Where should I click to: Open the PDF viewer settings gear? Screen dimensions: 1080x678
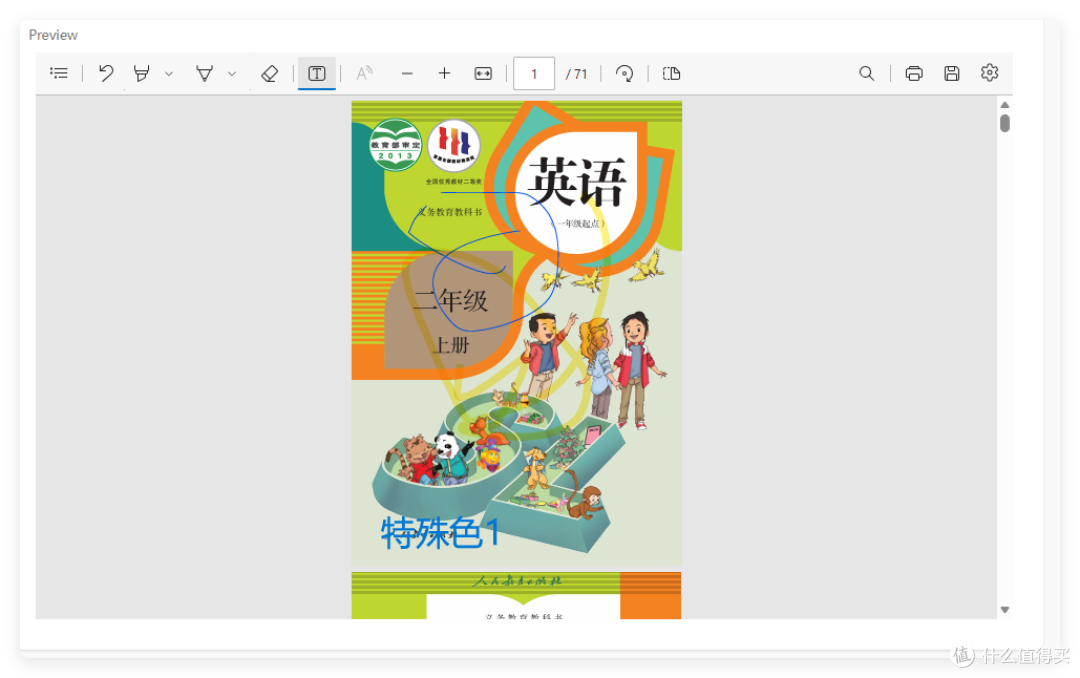(x=989, y=73)
